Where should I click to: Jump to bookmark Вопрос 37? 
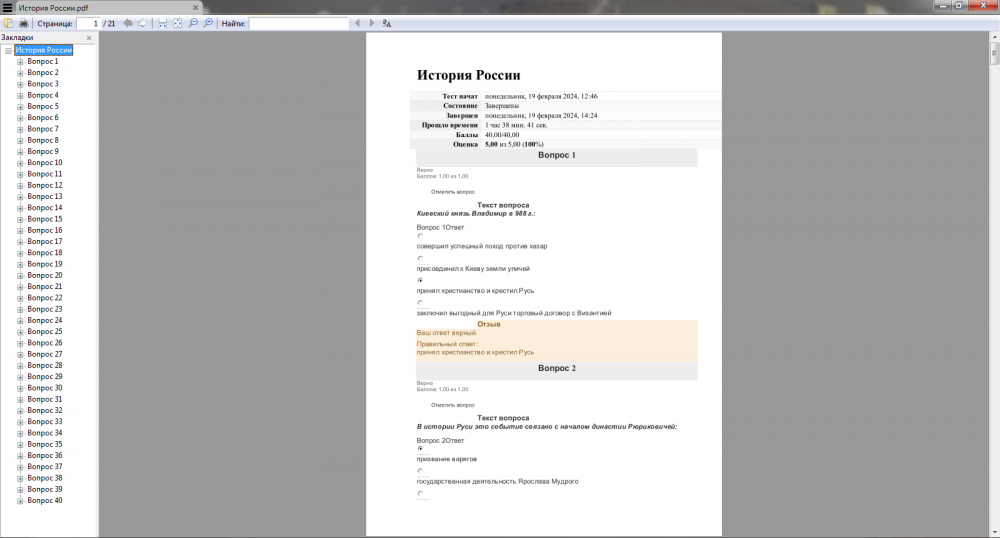[x=45, y=467]
